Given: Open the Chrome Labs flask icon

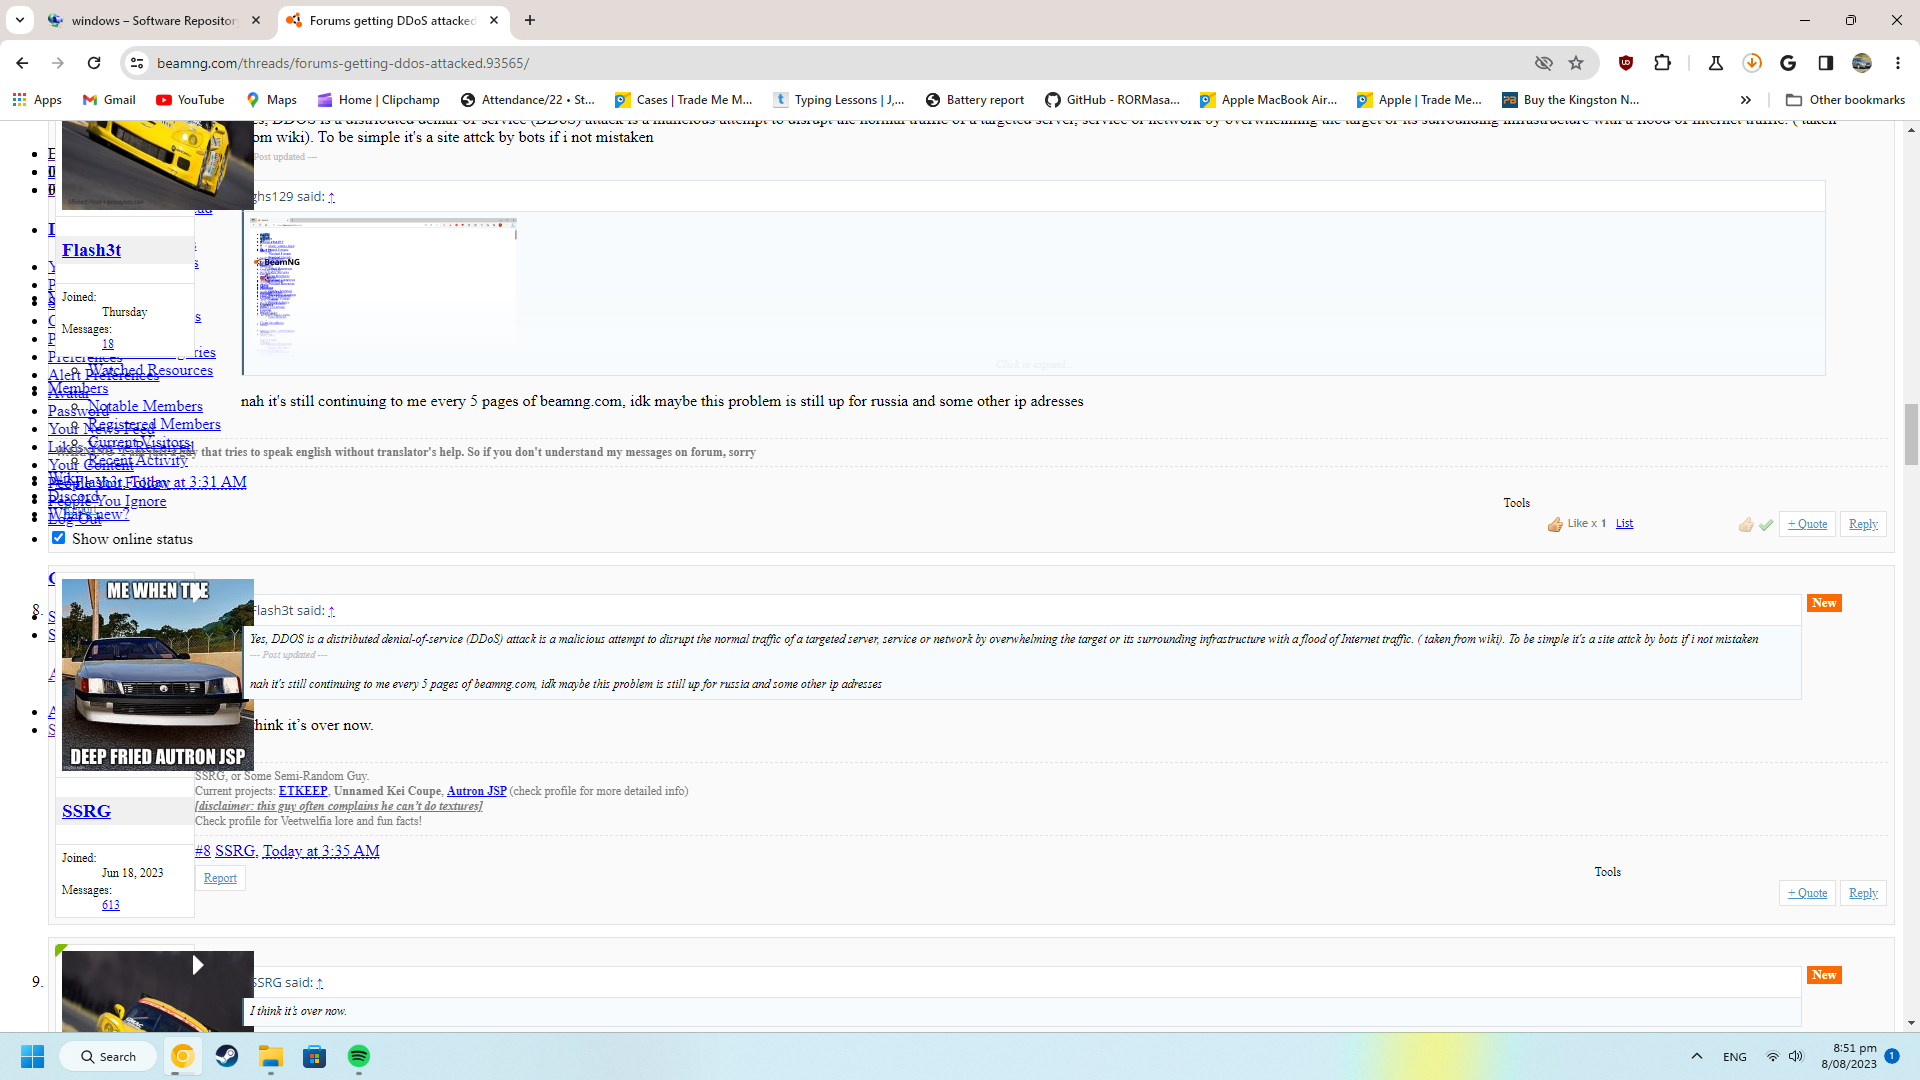Looking at the screenshot, I should tap(1716, 63).
